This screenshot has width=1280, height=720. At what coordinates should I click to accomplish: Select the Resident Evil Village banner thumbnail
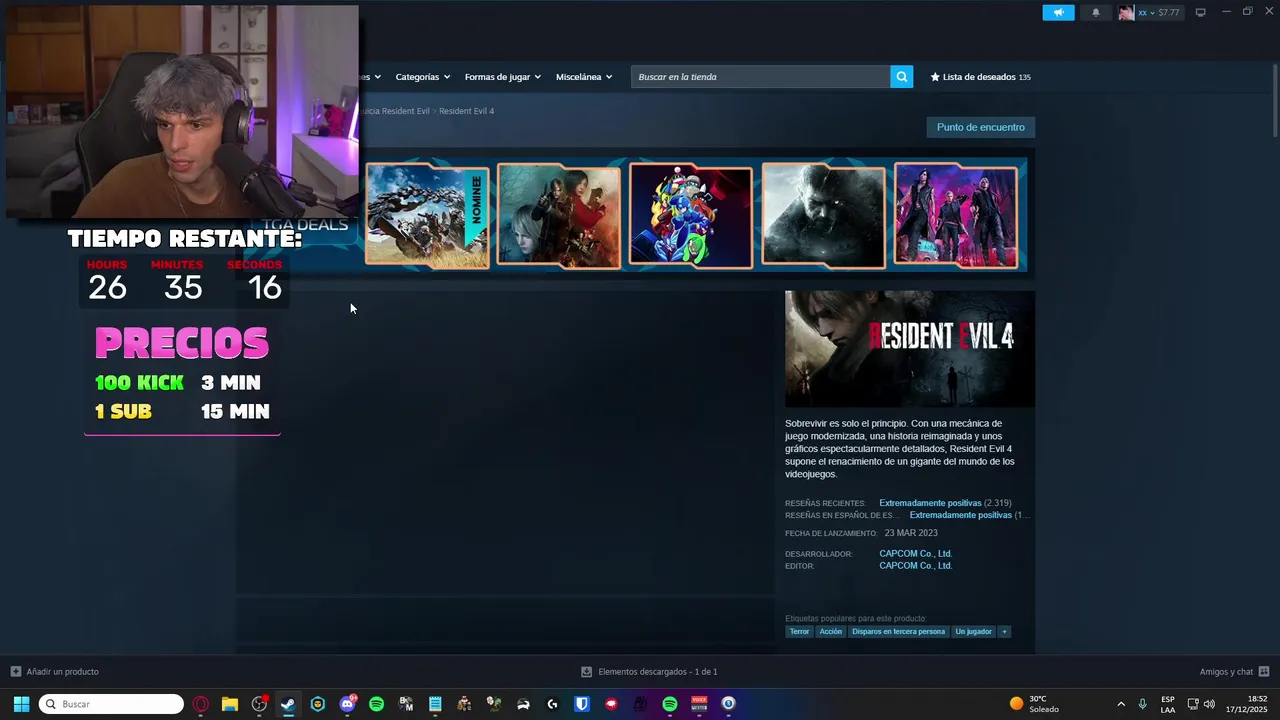point(823,216)
